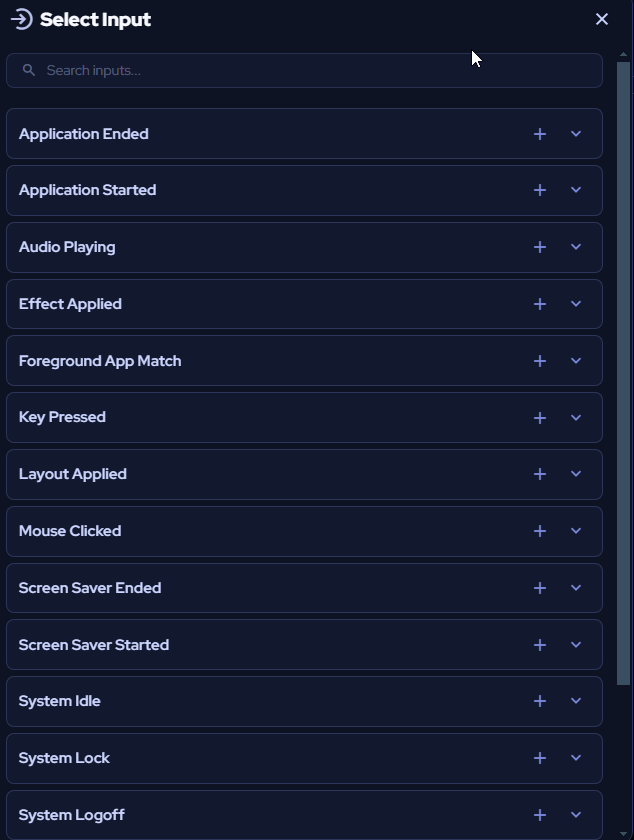Add Screen Saver Started input
The width and height of the screenshot is (634, 840).
coord(540,645)
